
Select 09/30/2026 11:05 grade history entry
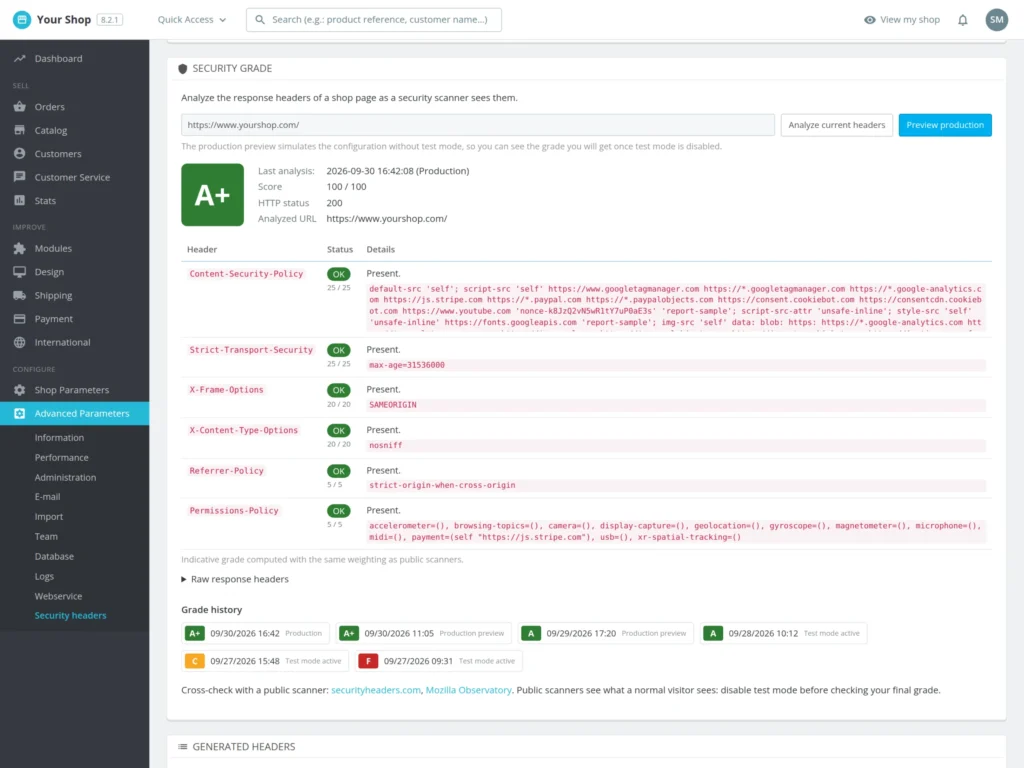click(424, 633)
